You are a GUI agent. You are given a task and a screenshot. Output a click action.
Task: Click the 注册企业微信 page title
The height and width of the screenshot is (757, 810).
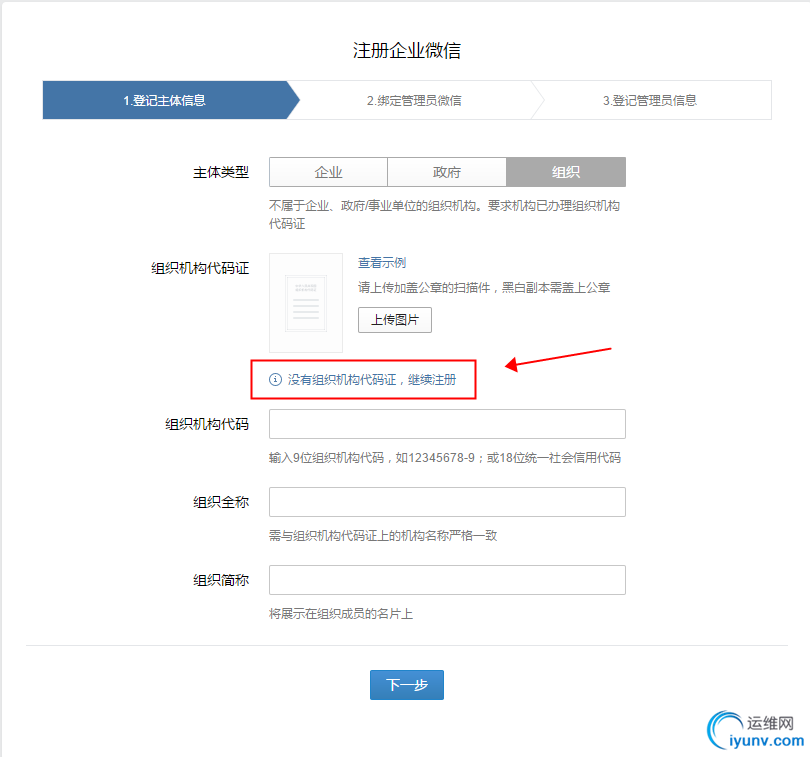click(x=407, y=51)
